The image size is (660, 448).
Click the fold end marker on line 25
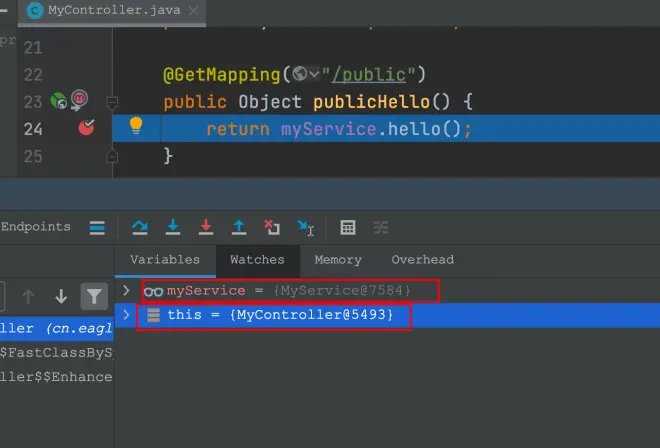(112, 156)
